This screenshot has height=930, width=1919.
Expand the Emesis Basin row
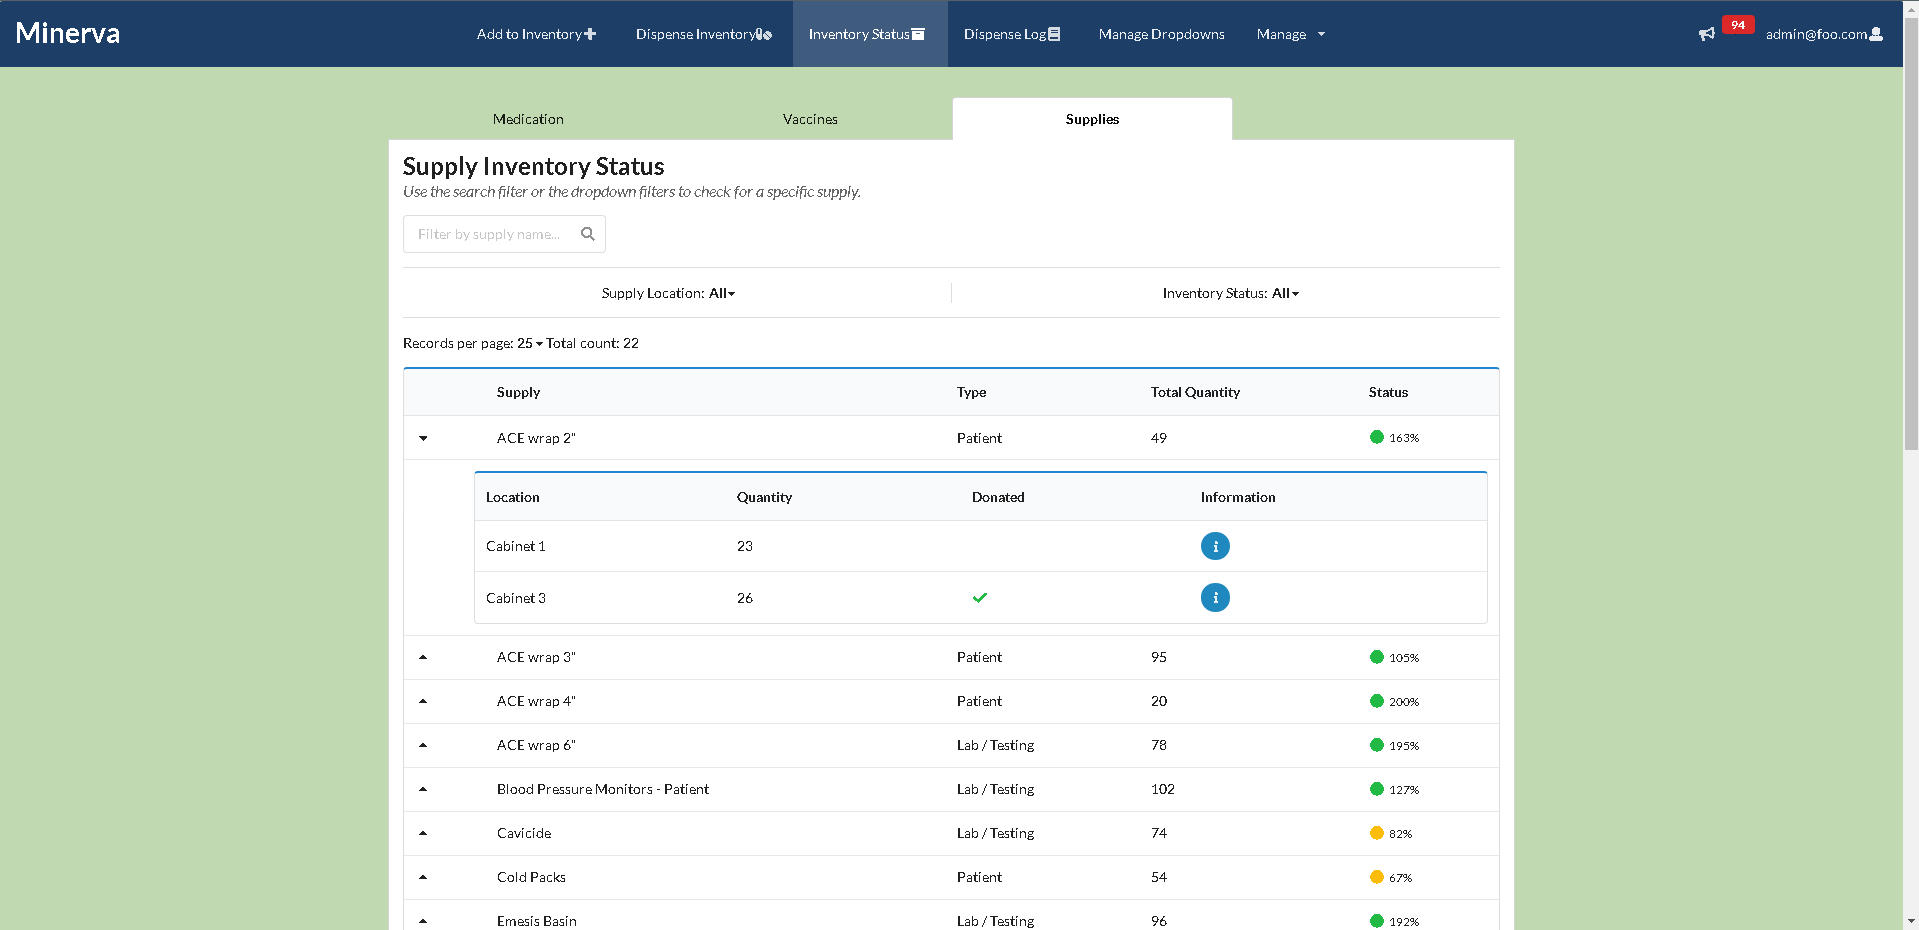pos(423,921)
